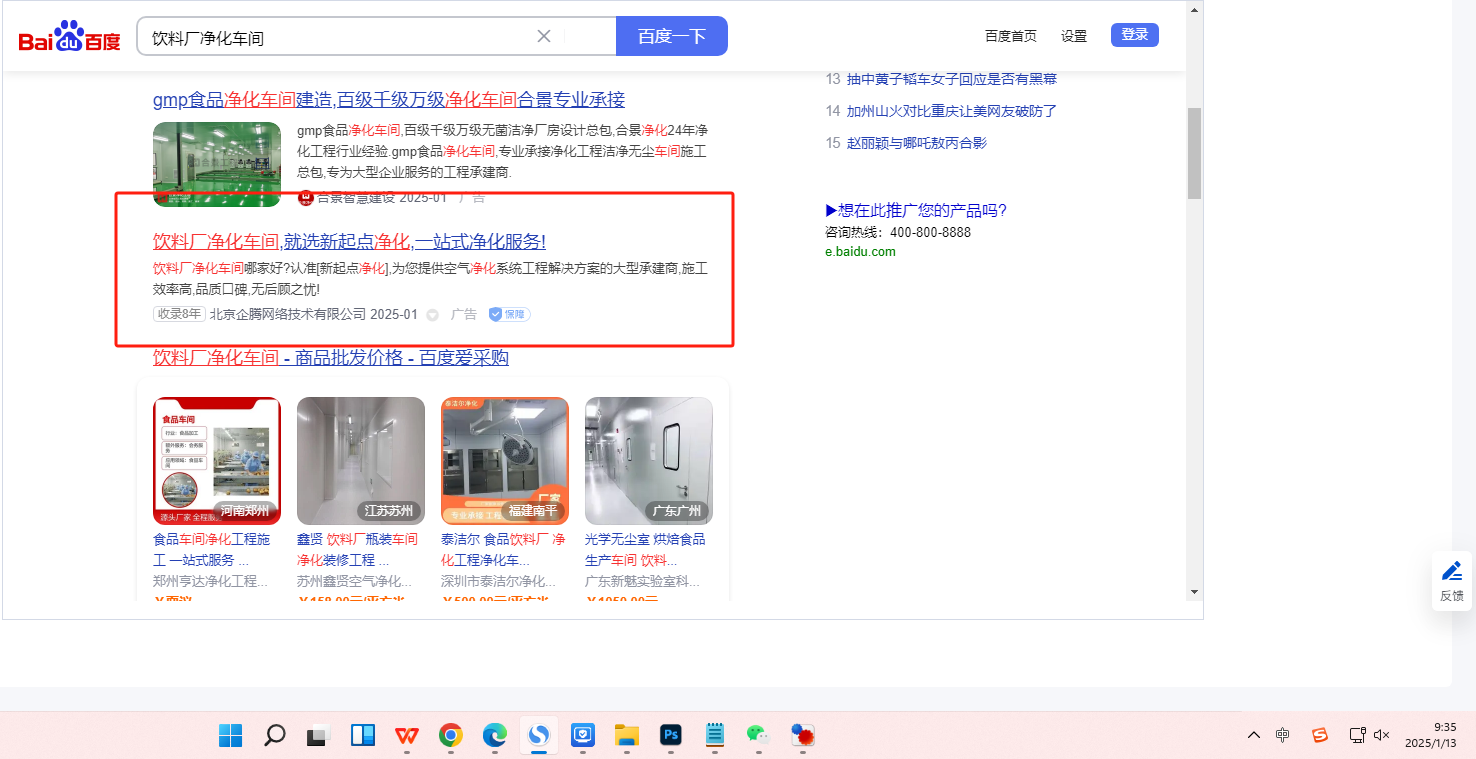Open 百度首页 in the top navigation
The width and height of the screenshot is (1476, 759).
(1010, 36)
